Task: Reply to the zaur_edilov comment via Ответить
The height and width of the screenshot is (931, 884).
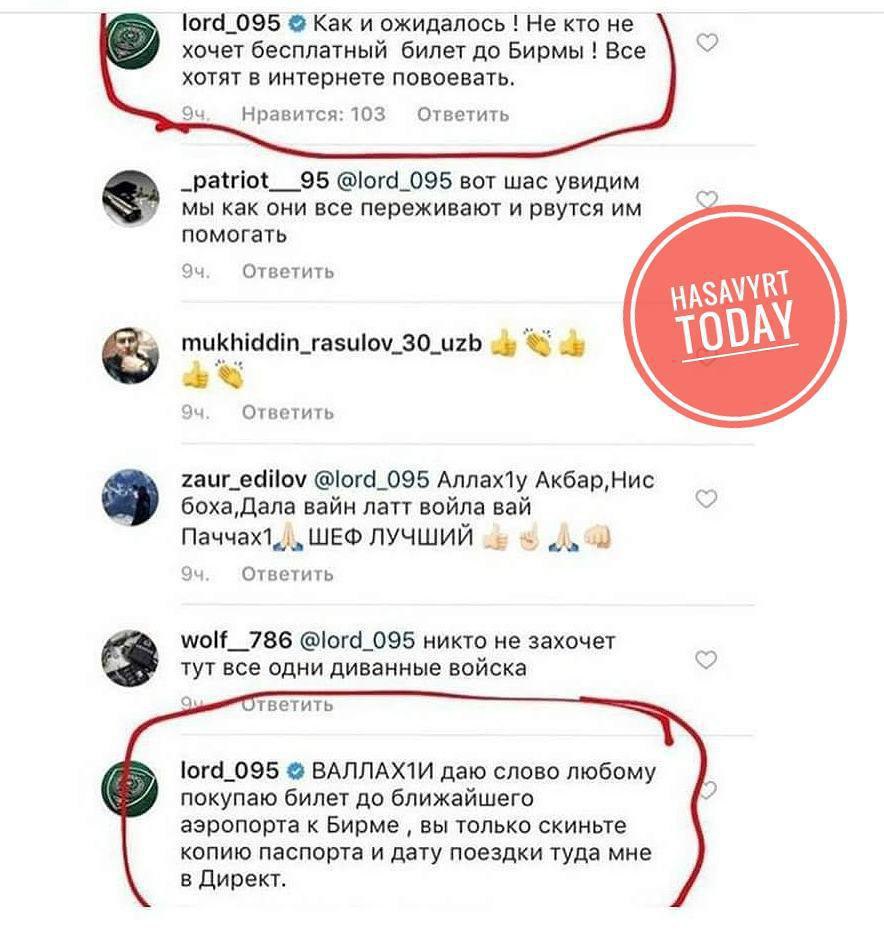Action: tap(287, 574)
